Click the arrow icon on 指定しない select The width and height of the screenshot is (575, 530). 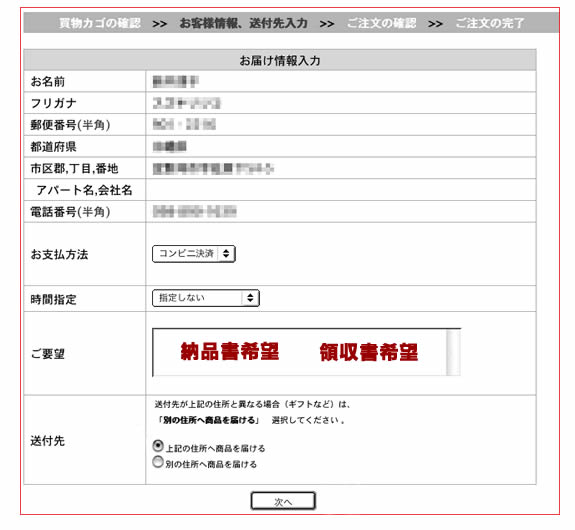(x=250, y=298)
